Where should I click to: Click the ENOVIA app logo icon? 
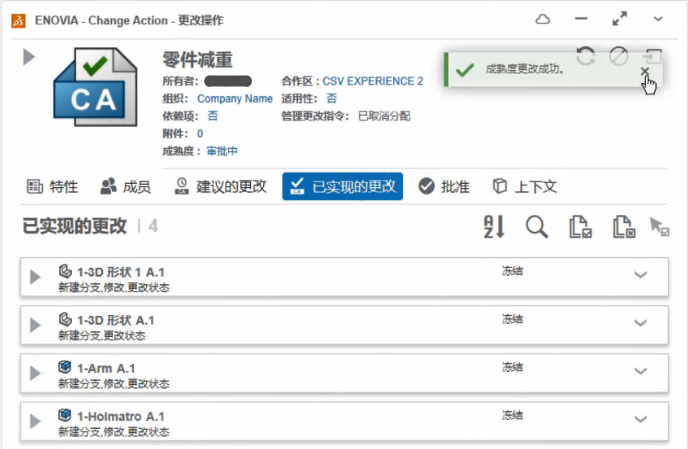(x=18, y=21)
